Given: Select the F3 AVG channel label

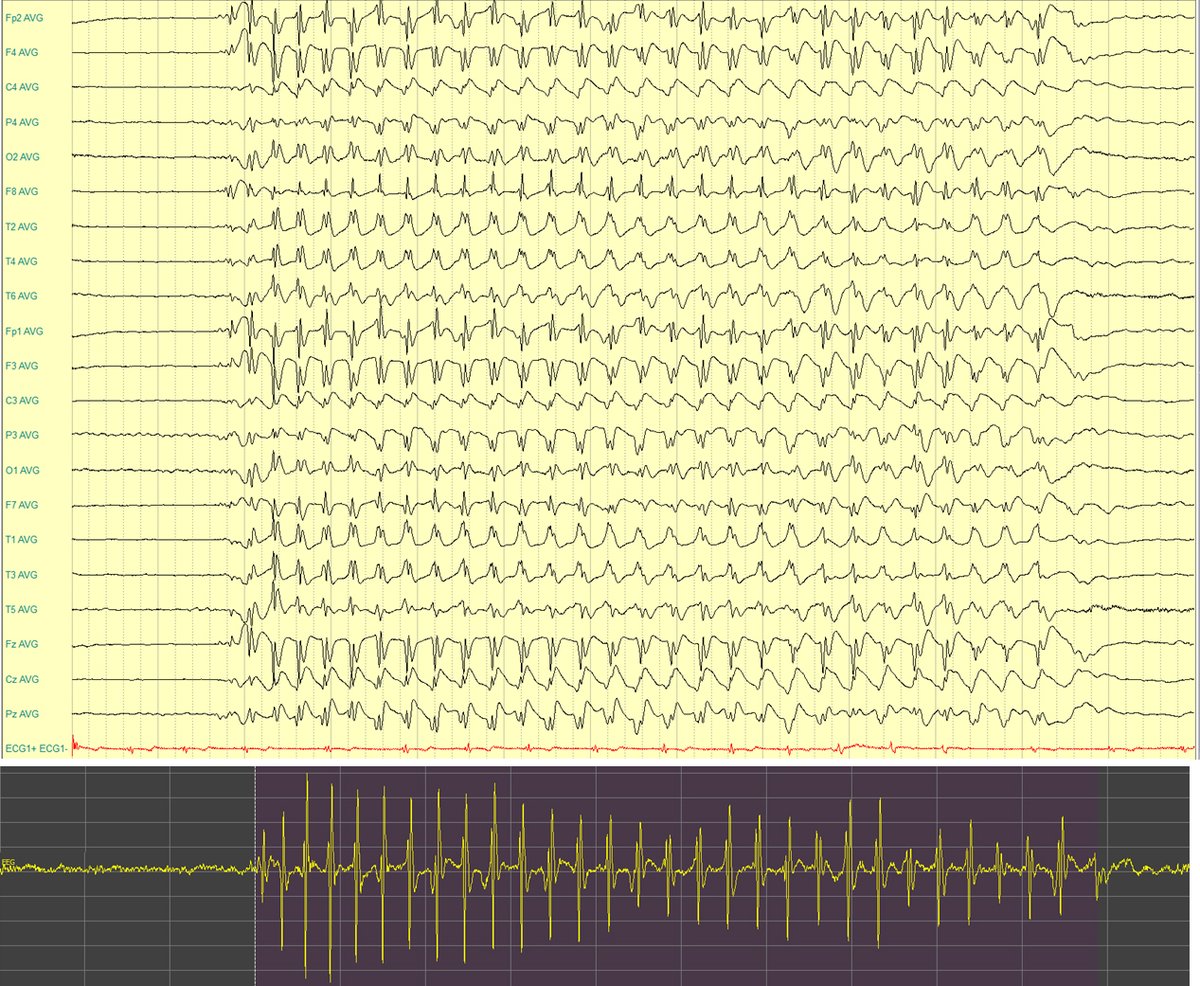Looking at the screenshot, I should click(22, 365).
